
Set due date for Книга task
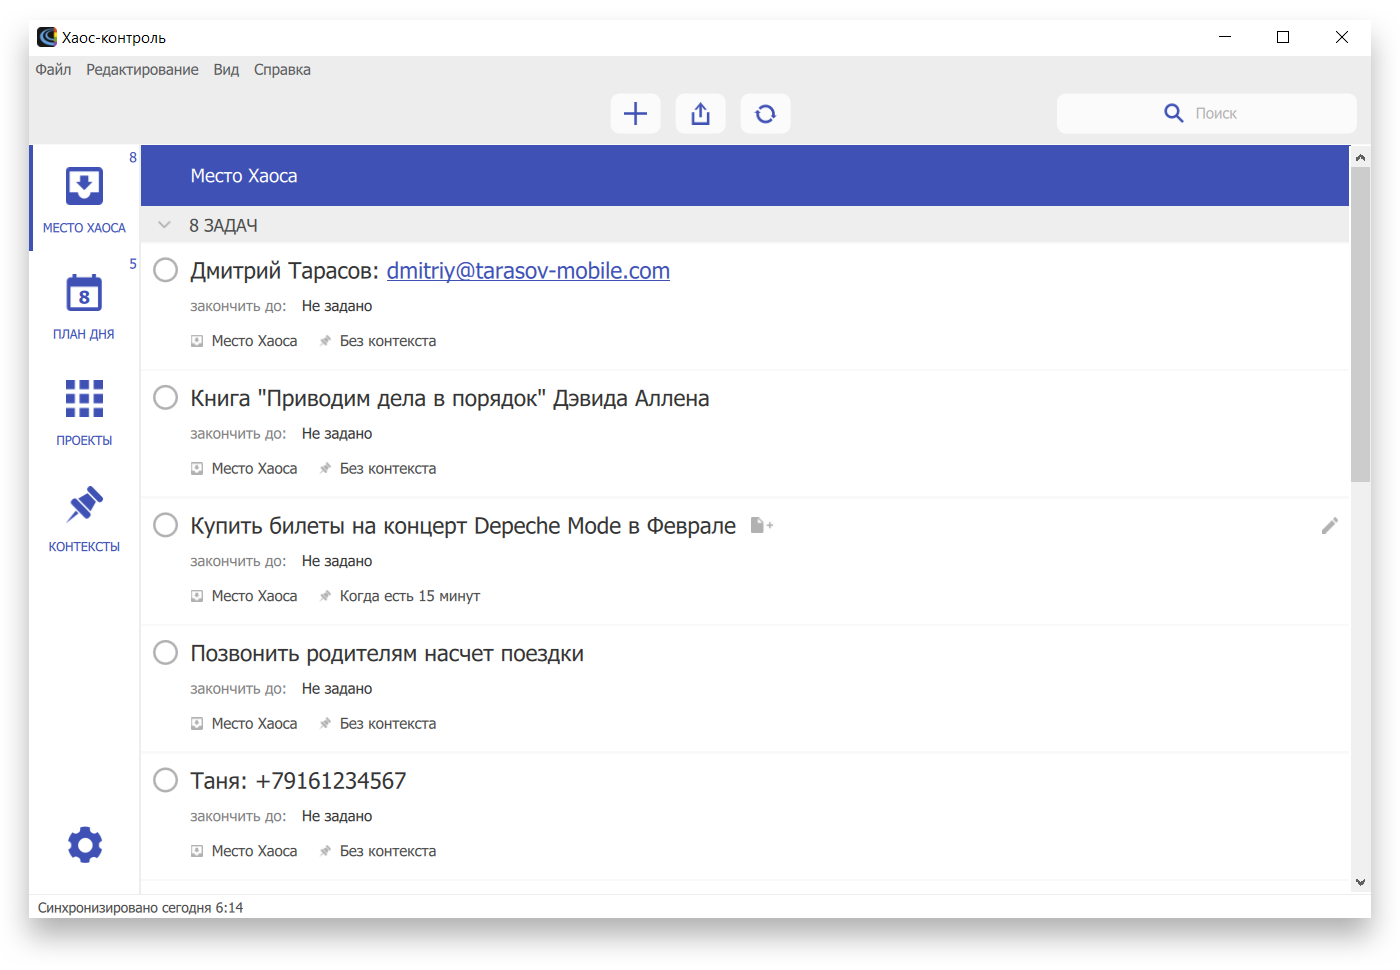[x=337, y=434]
